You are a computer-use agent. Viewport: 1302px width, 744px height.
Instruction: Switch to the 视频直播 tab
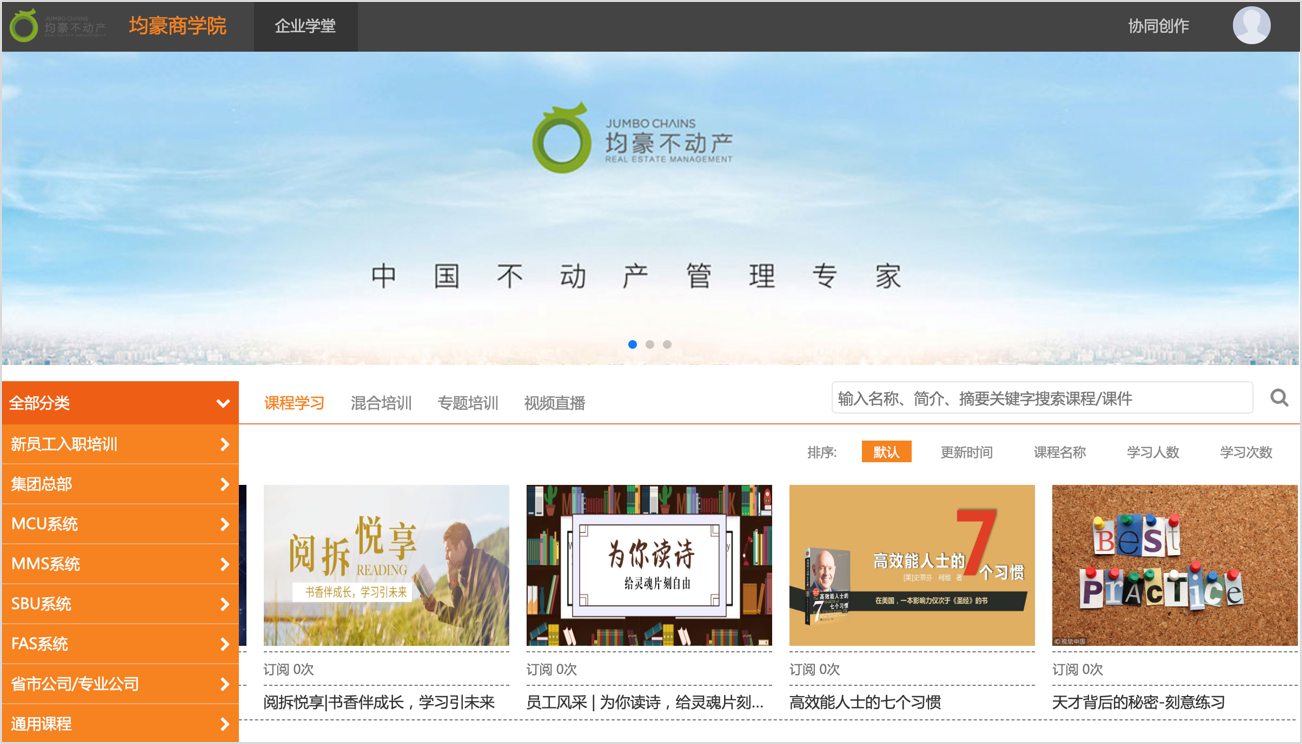pyautogui.click(x=554, y=403)
